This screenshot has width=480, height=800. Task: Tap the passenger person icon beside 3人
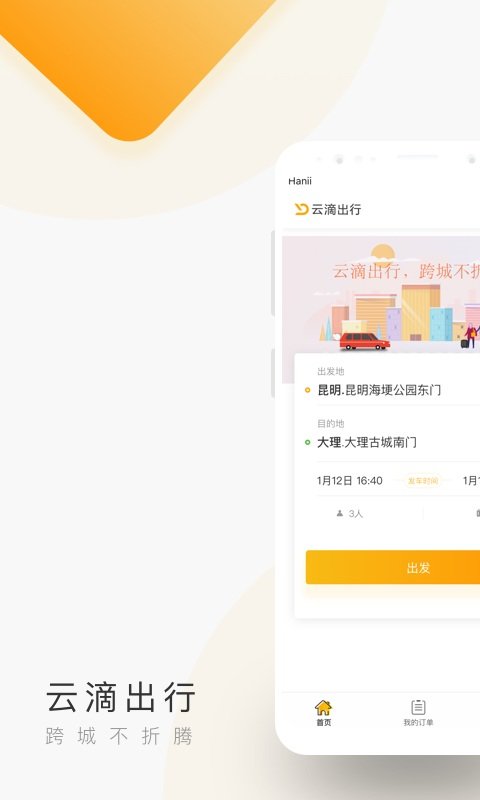pyautogui.click(x=340, y=513)
